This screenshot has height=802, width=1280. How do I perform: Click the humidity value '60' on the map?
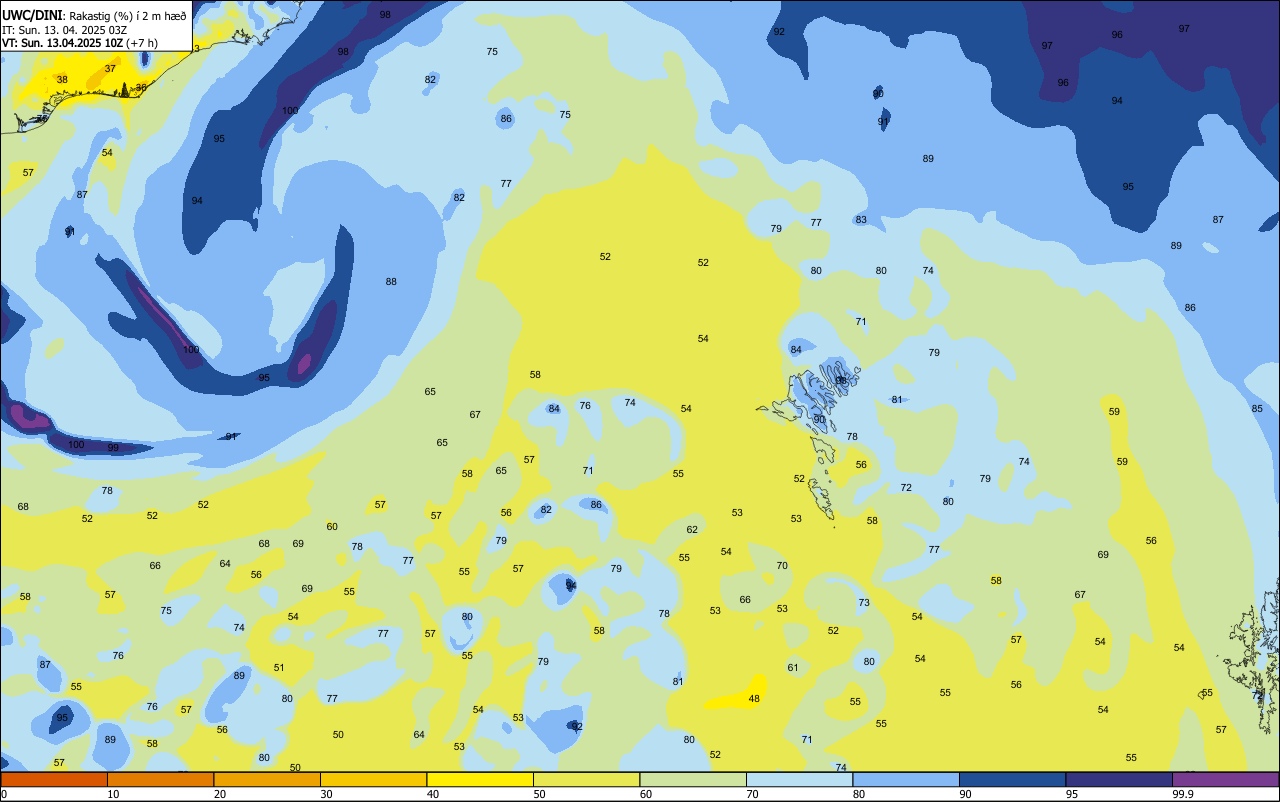pyautogui.click(x=332, y=526)
